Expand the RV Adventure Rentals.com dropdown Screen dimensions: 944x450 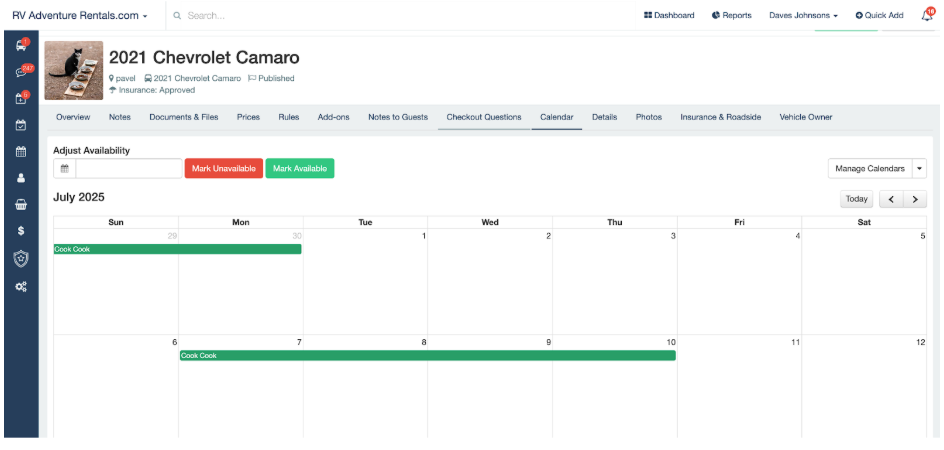pos(80,16)
